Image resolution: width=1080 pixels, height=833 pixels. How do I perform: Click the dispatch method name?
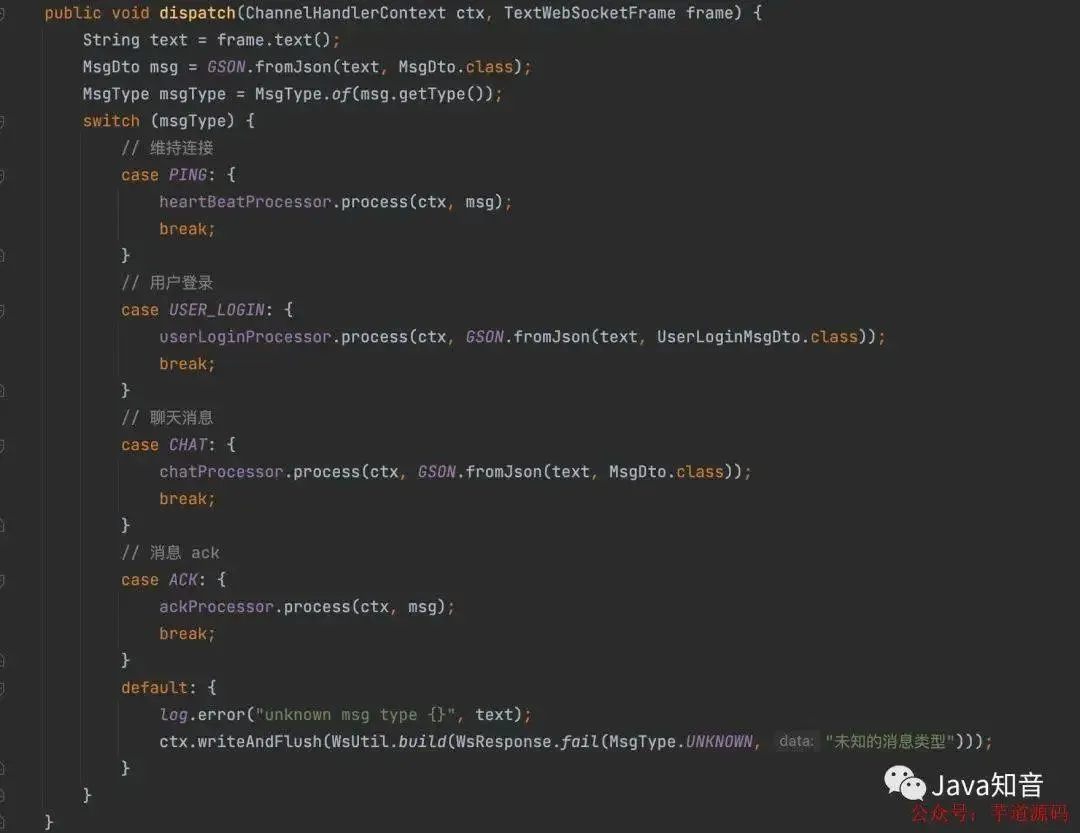(197, 13)
